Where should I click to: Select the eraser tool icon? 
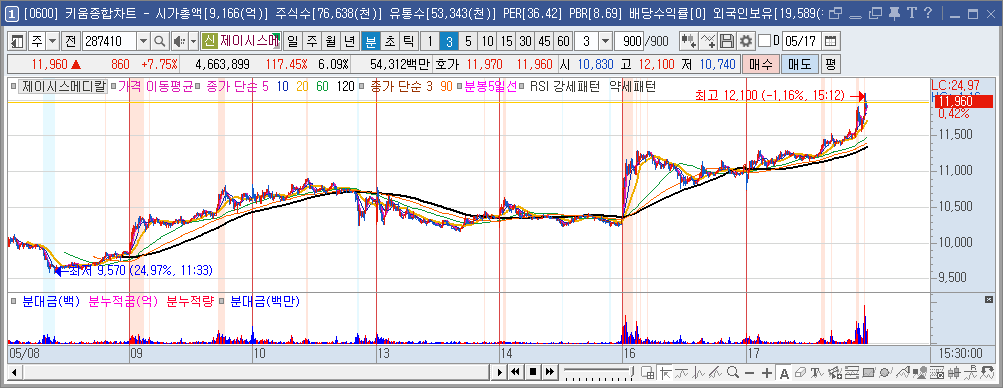pyautogui.click(x=800, y=372)
